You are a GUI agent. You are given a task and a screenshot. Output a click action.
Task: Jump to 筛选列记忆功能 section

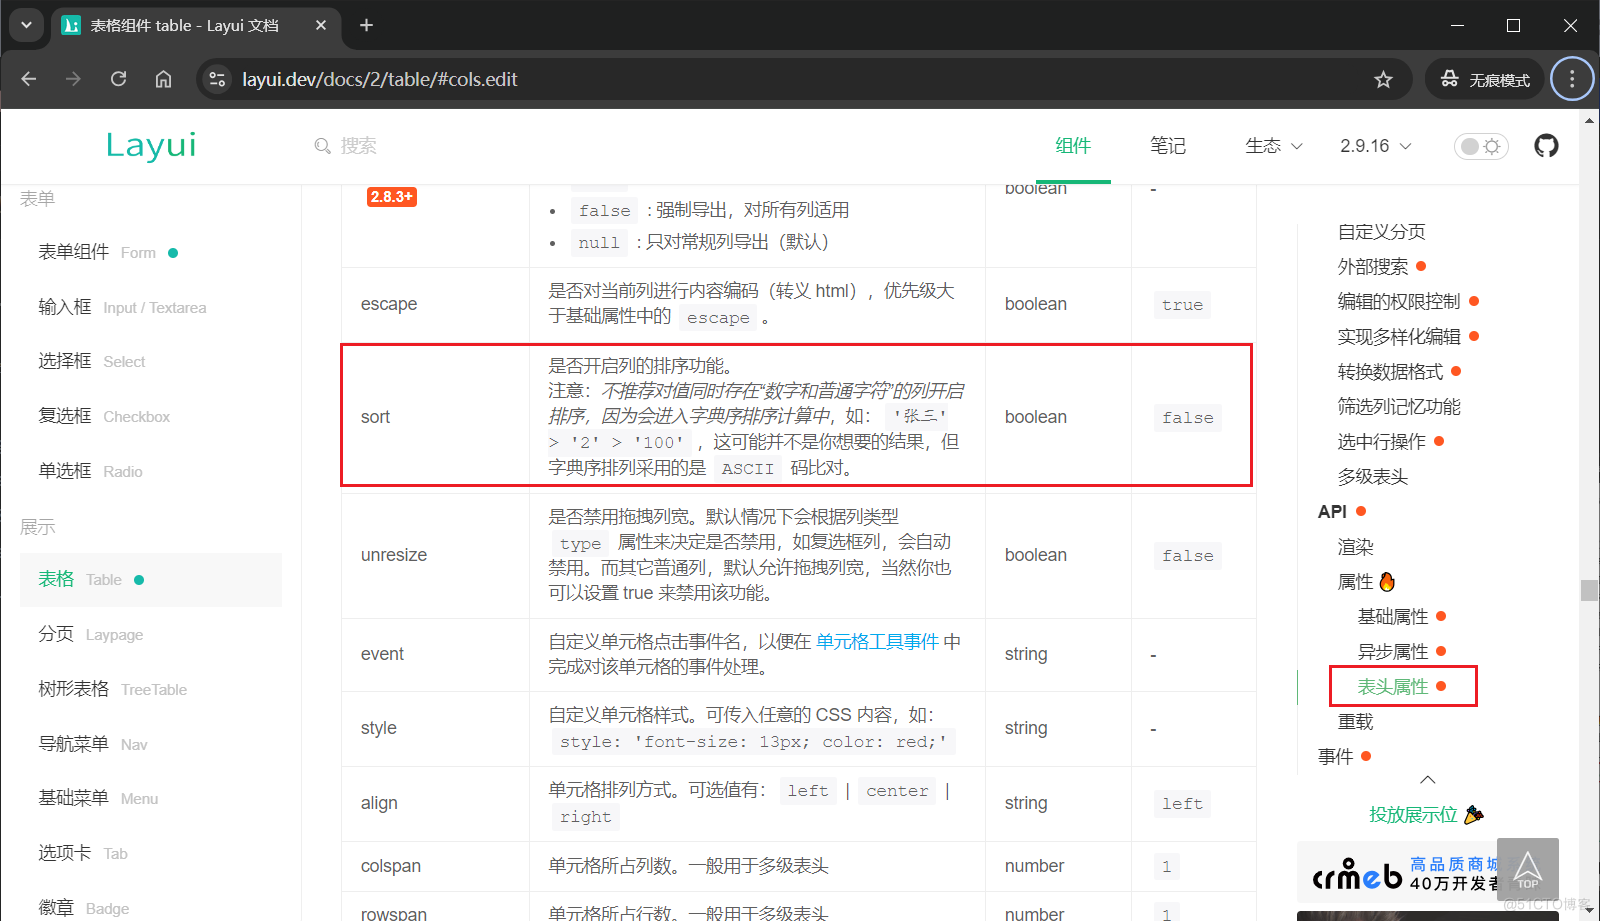click(x=1399, y=407)
